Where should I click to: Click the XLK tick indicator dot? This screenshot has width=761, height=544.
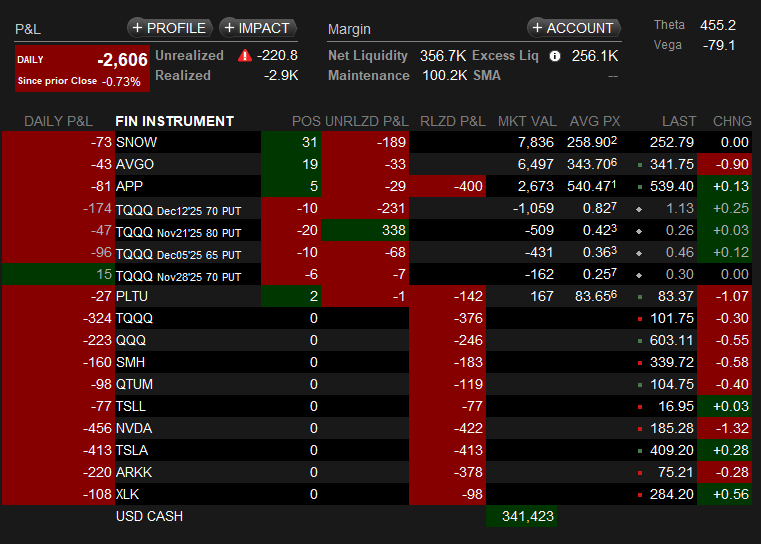[x=640, y=495]
